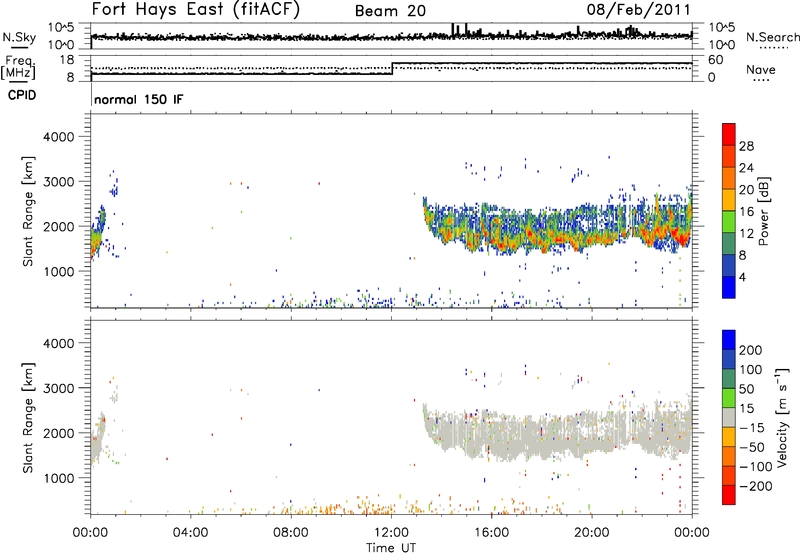Click 'Slant Range [km]' label of the velocity panel
Viewport: 800px width, 554px height.
coord(29,418)
